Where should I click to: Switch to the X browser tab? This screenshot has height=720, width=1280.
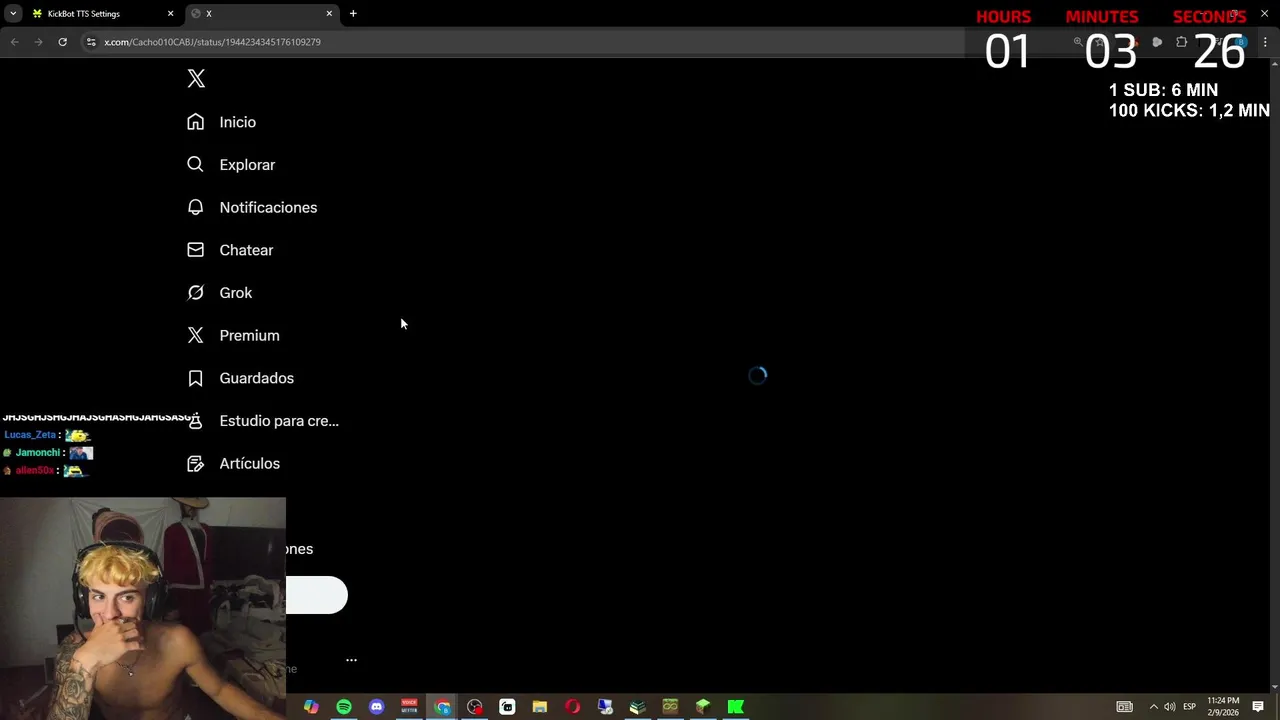tap(262, 14)
